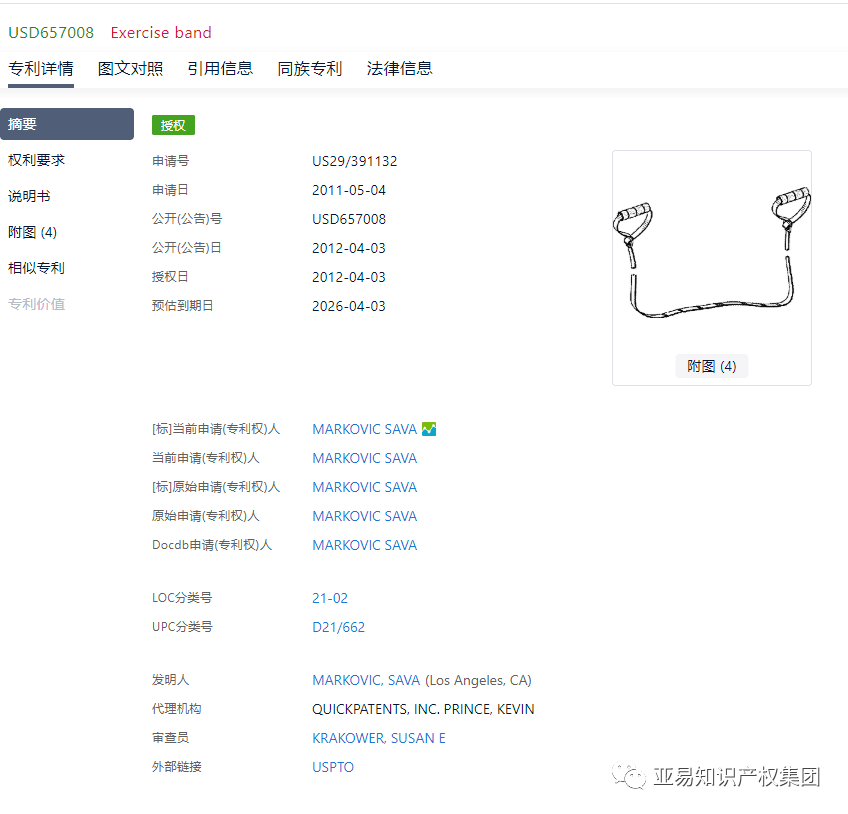Viewport: 848px width, 814px height.
Task: Click the green chart icon beside MARKOVIC SAVA
Action: click(429, 429)
